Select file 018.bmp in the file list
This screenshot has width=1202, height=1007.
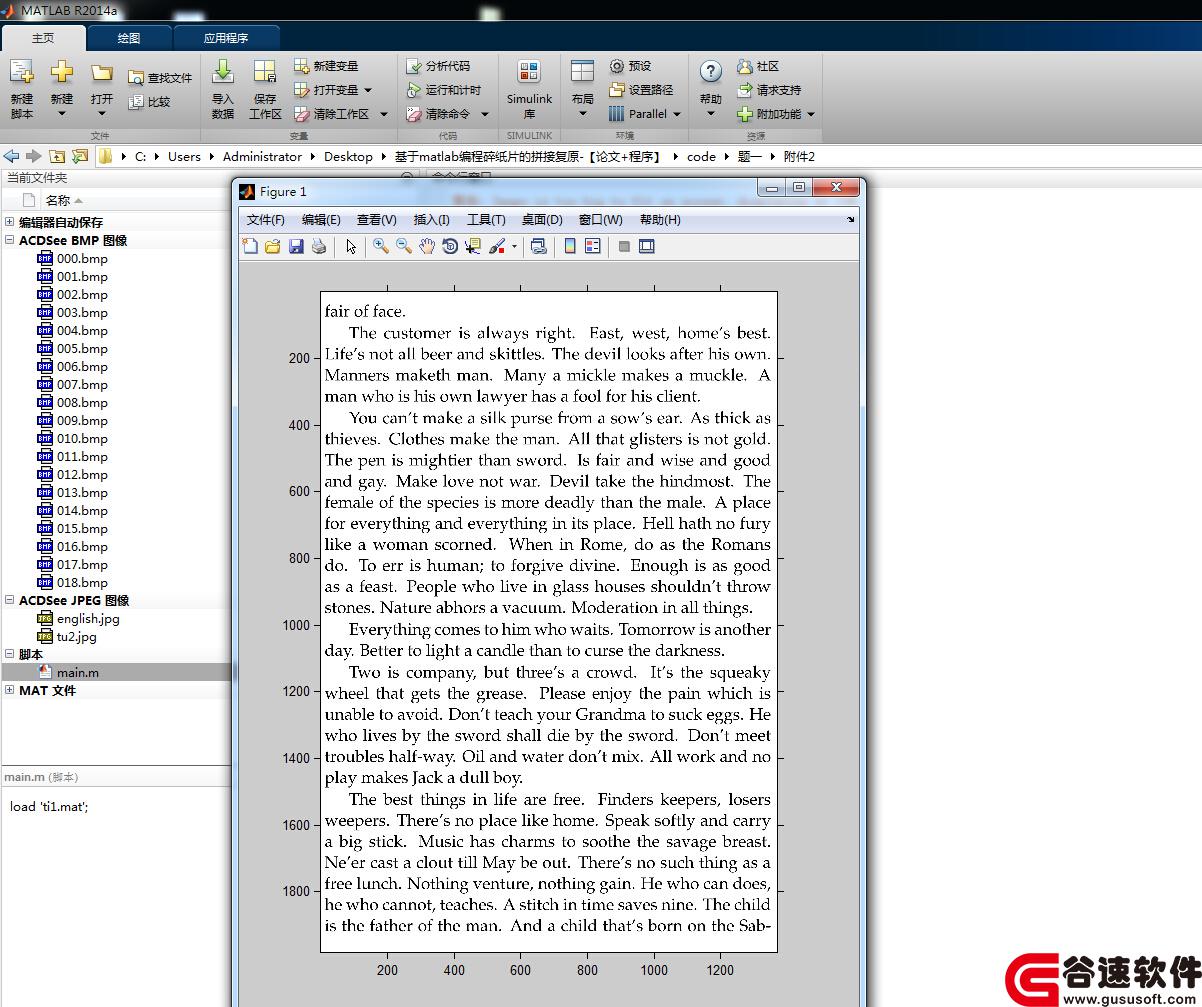[x=72, y=582]
